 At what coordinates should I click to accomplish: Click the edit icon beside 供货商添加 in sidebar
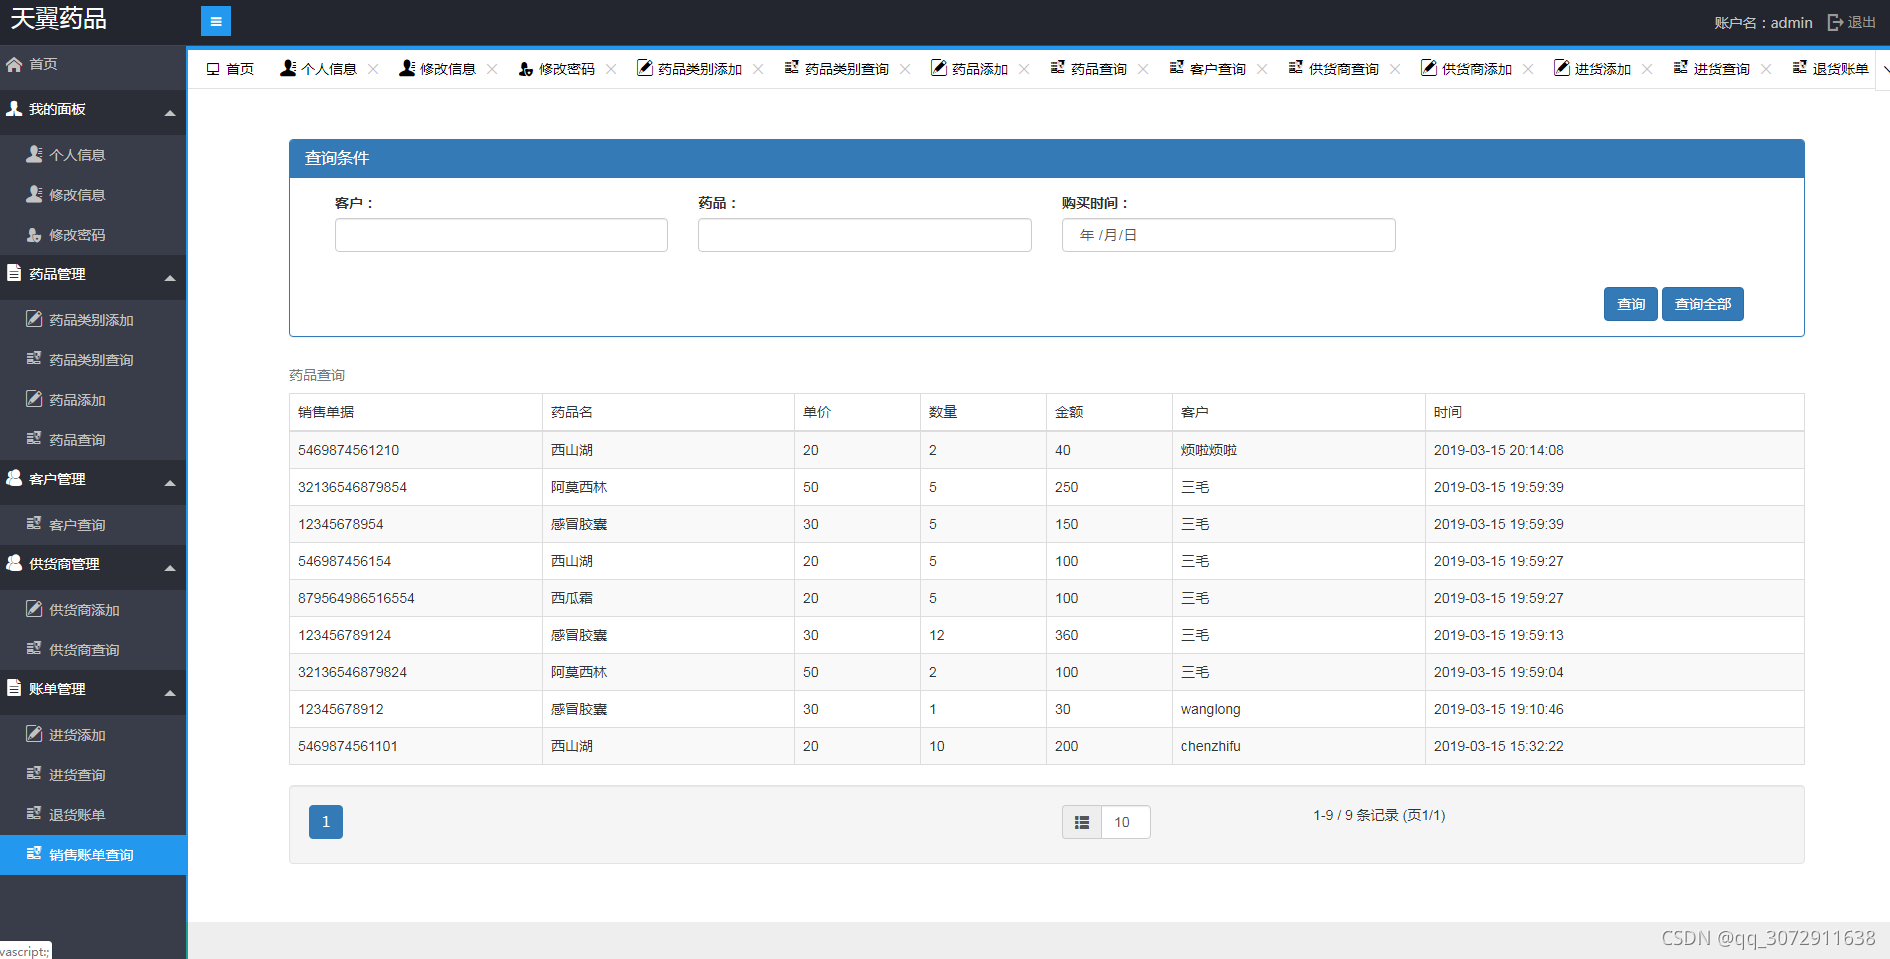[x=35, y=609]
